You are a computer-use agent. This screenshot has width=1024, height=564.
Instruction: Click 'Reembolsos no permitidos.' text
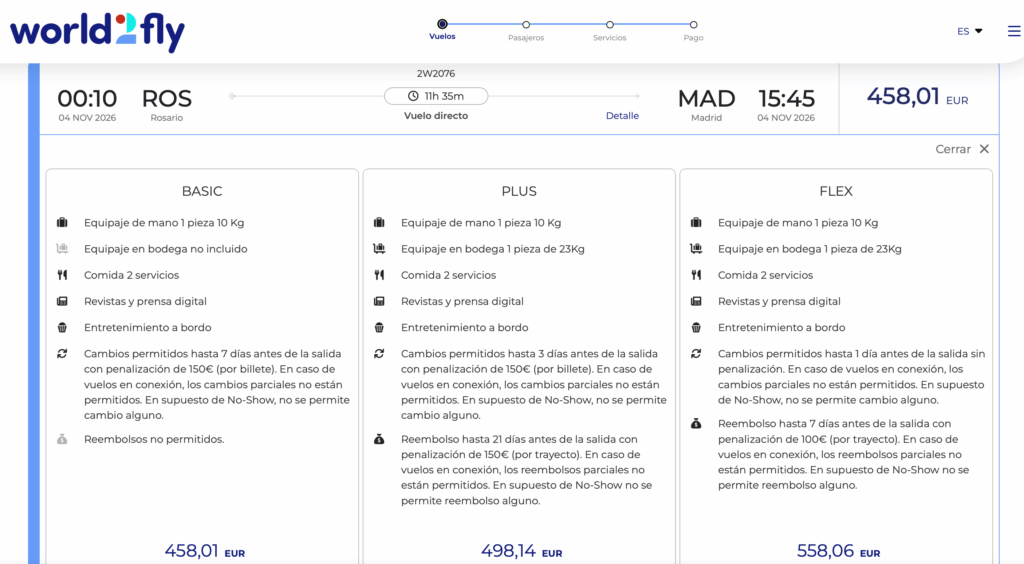pos(154,439)
